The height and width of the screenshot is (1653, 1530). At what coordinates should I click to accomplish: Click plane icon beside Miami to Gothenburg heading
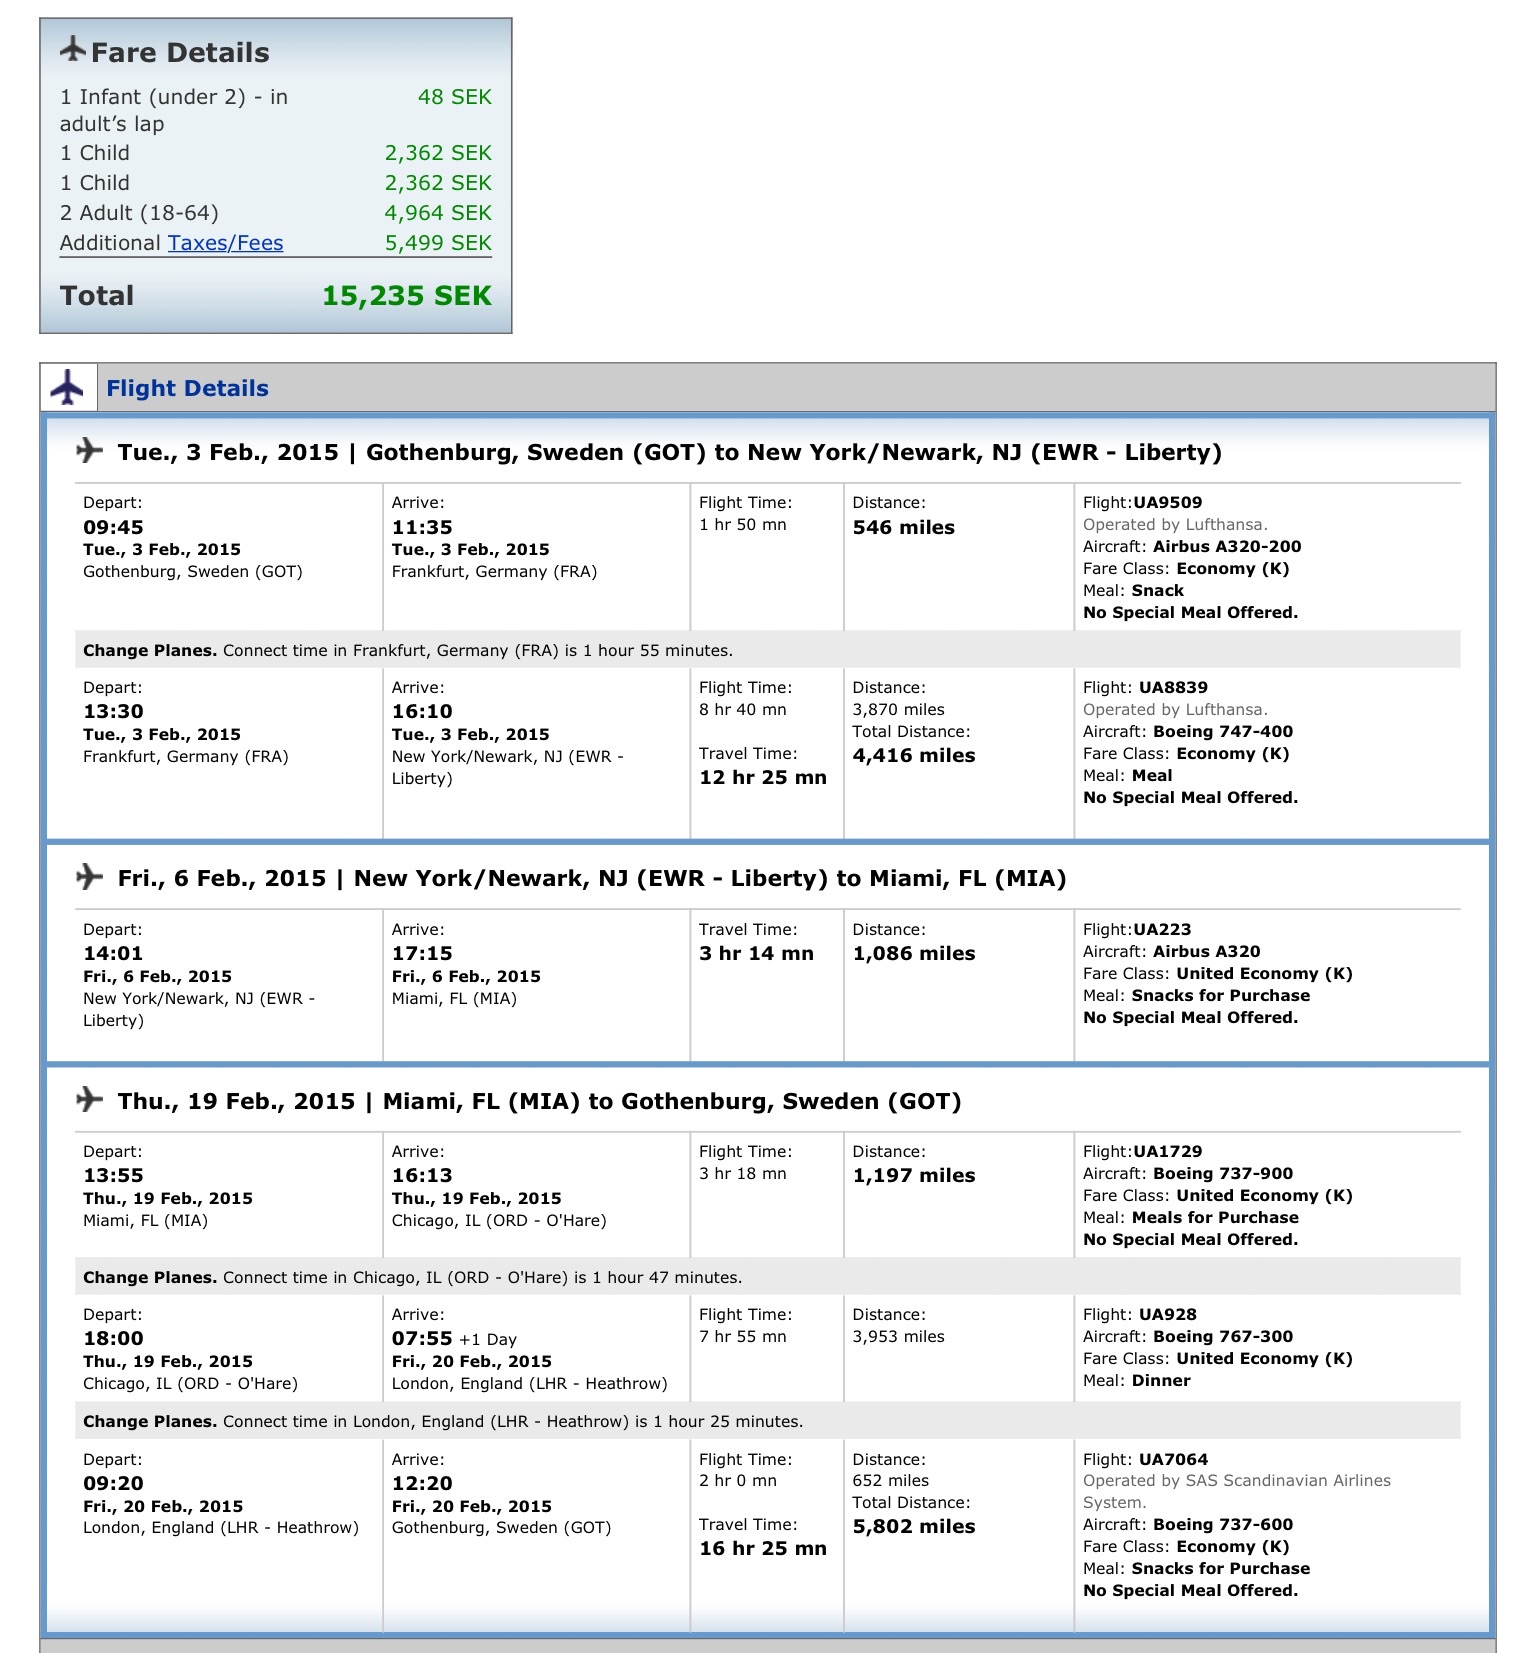[x=90, y=1100]
